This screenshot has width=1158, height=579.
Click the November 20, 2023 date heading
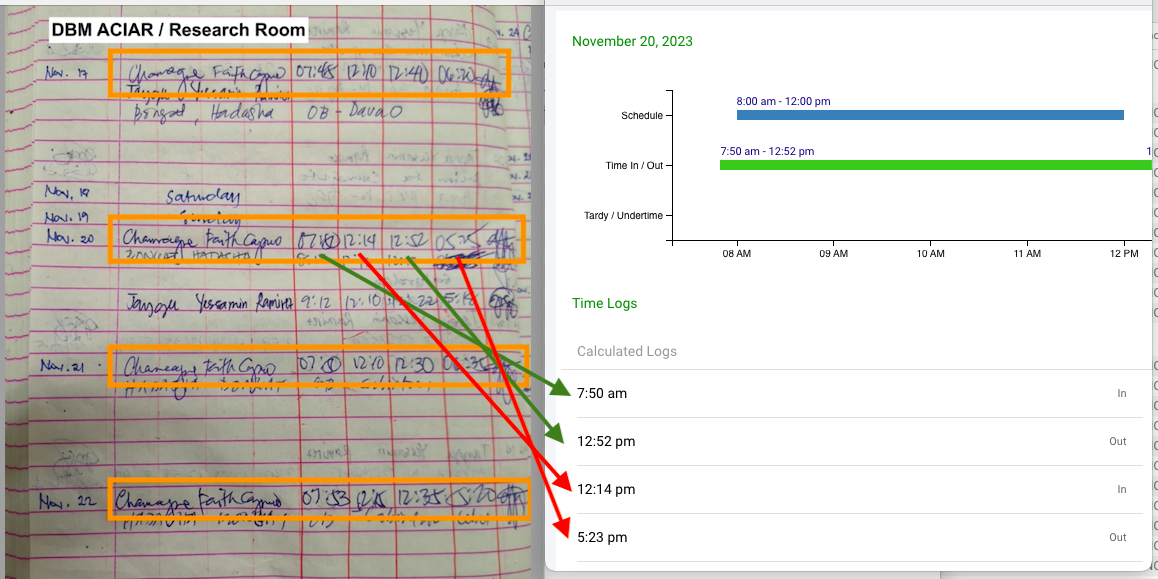(632, 41)
